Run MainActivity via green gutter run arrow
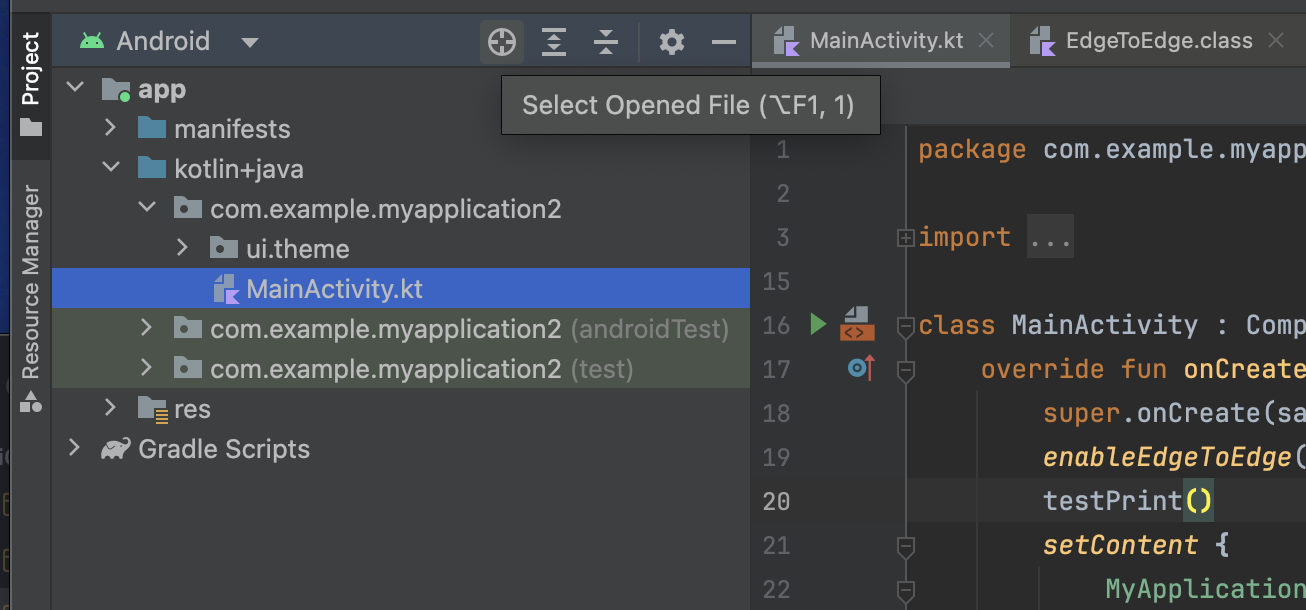Image resolution: width=1306 pixels, height=610 pixels. (x=817, y=324)
